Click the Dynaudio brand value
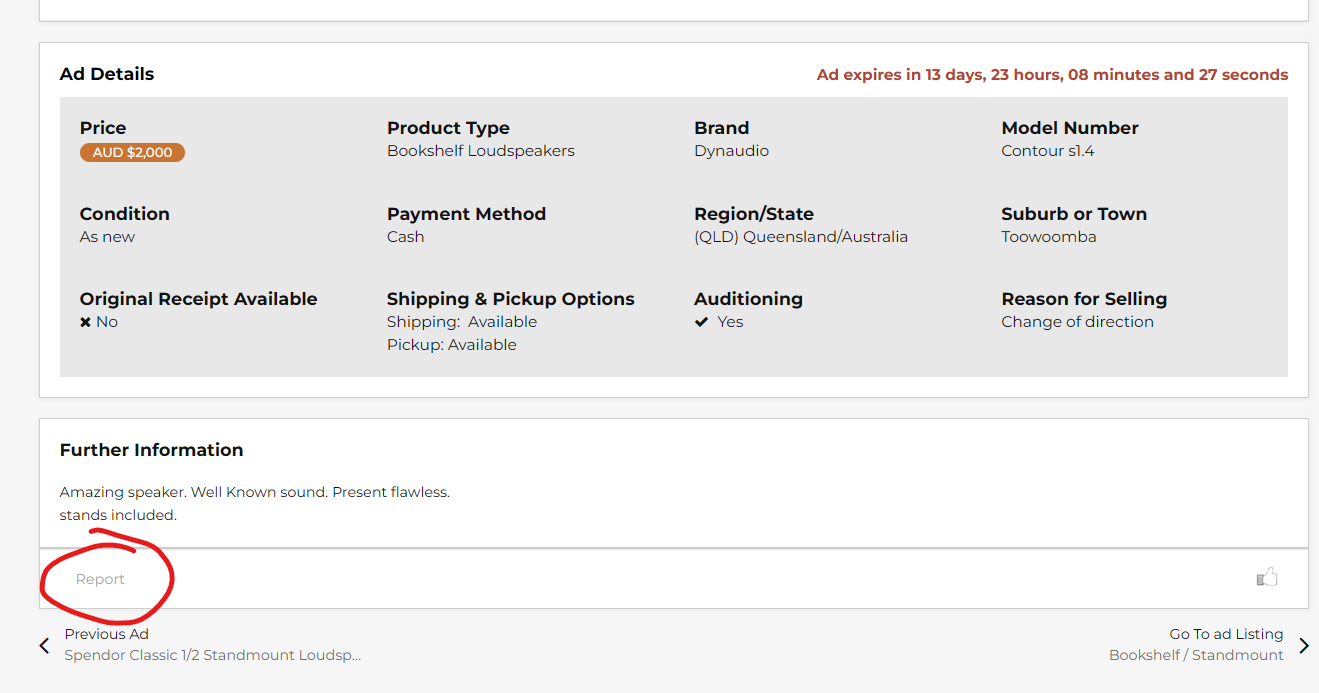The image size is (1319, 693). 731,151
